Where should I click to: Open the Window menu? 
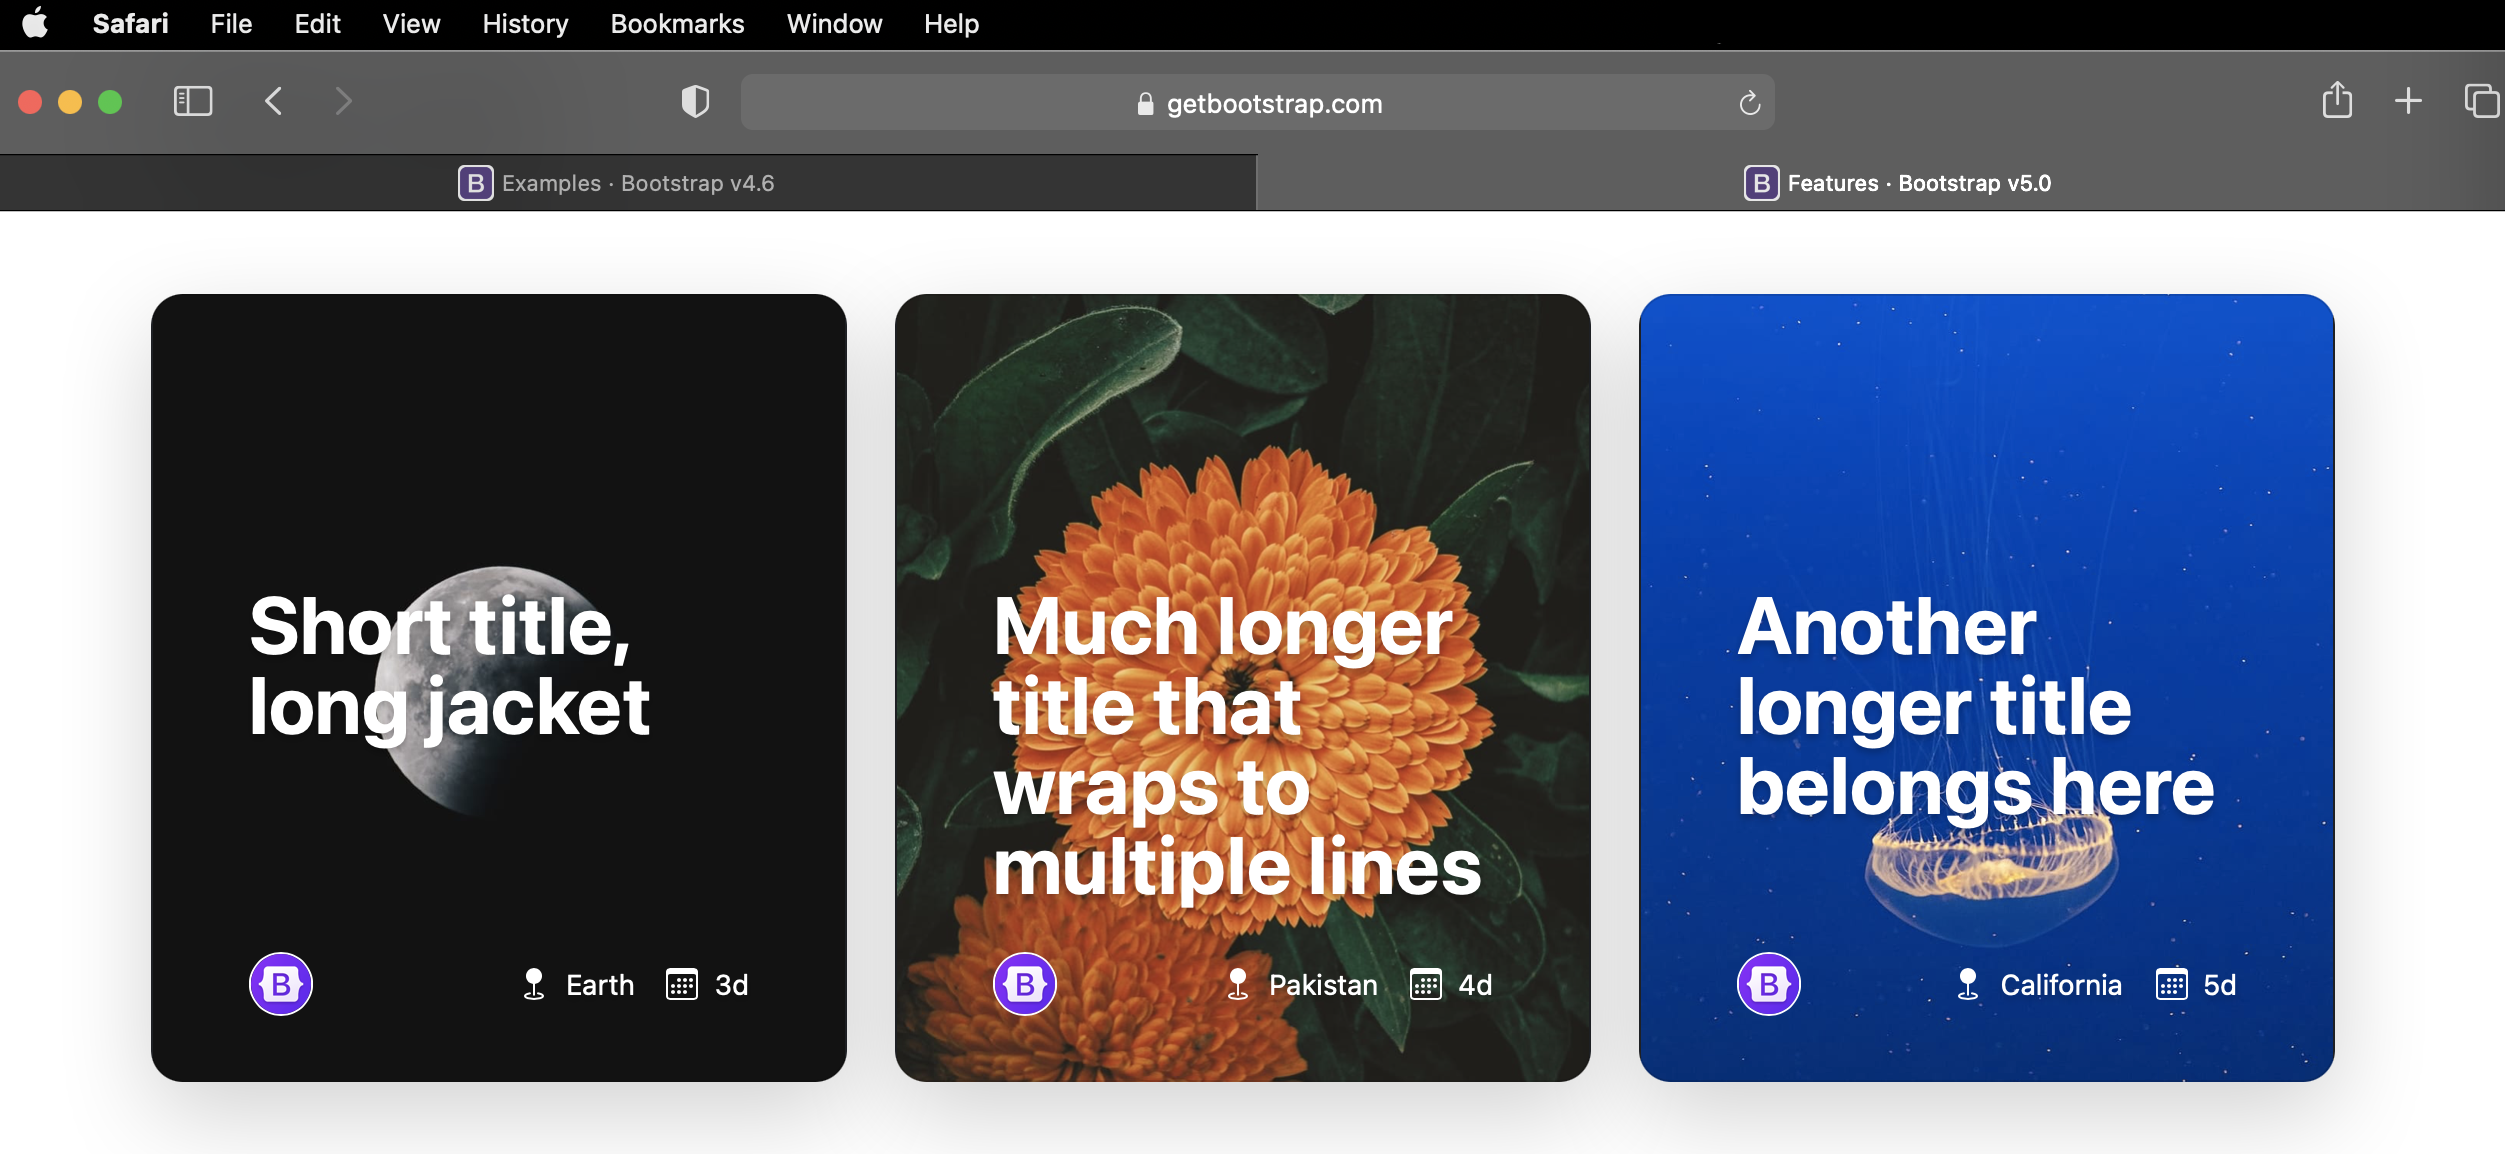[834, 23]
